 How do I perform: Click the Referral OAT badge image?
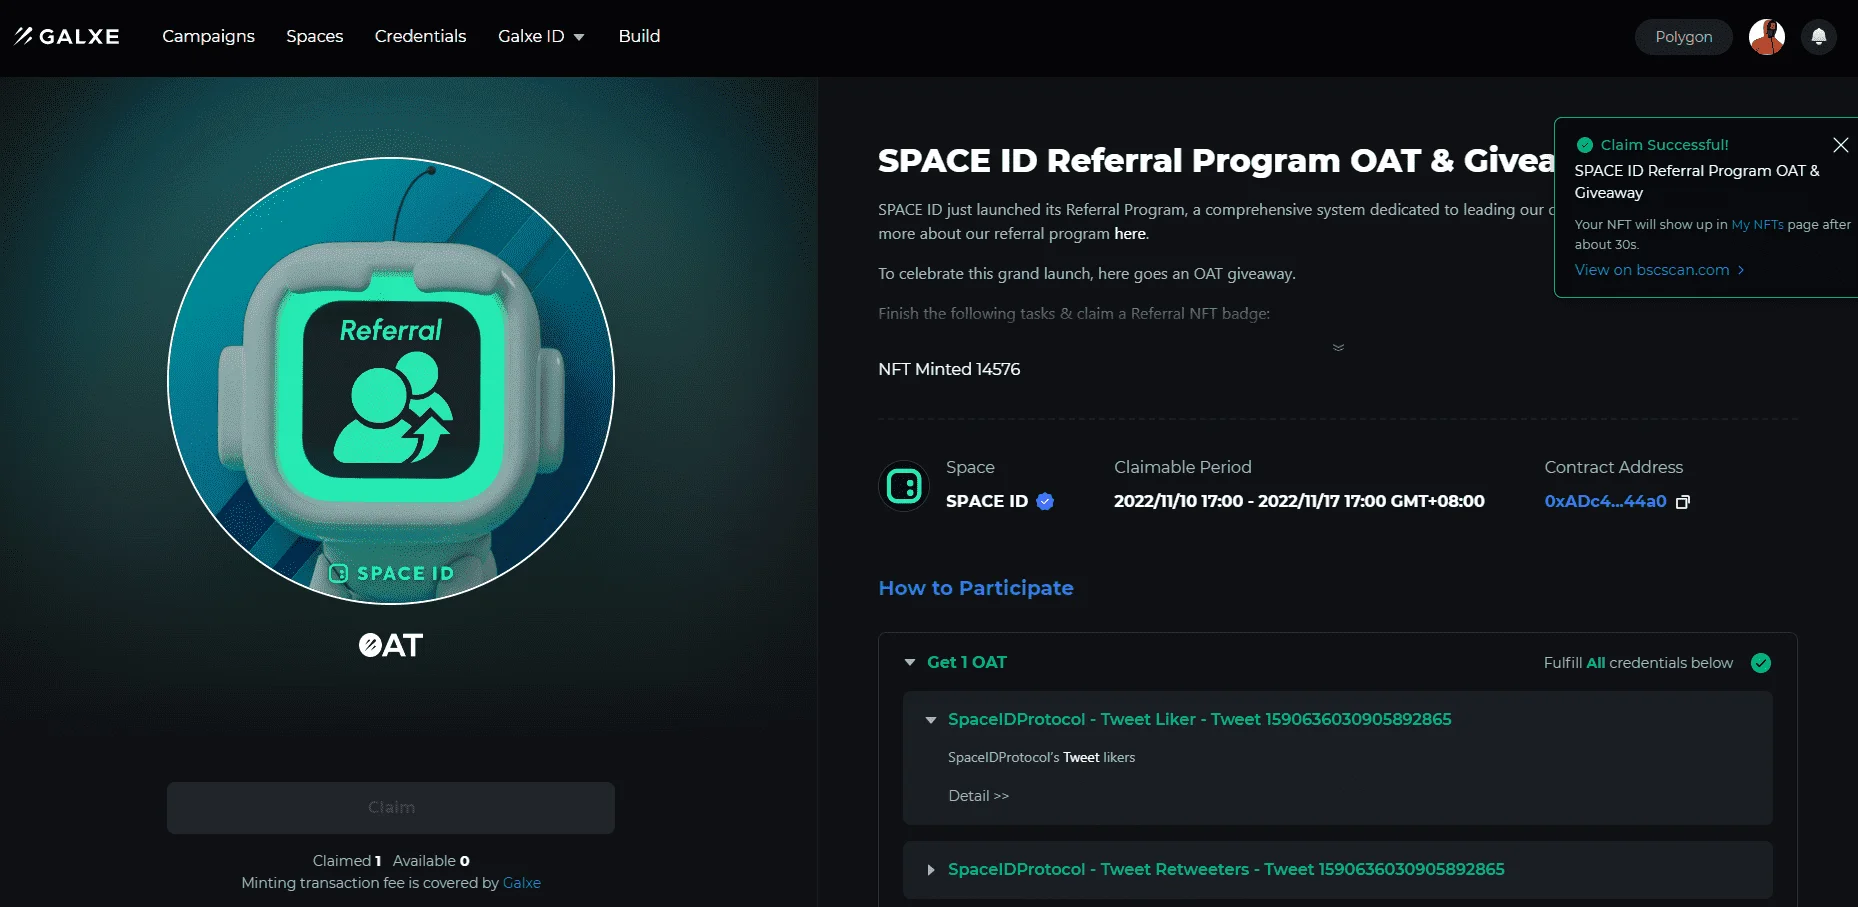pos(391,381)
